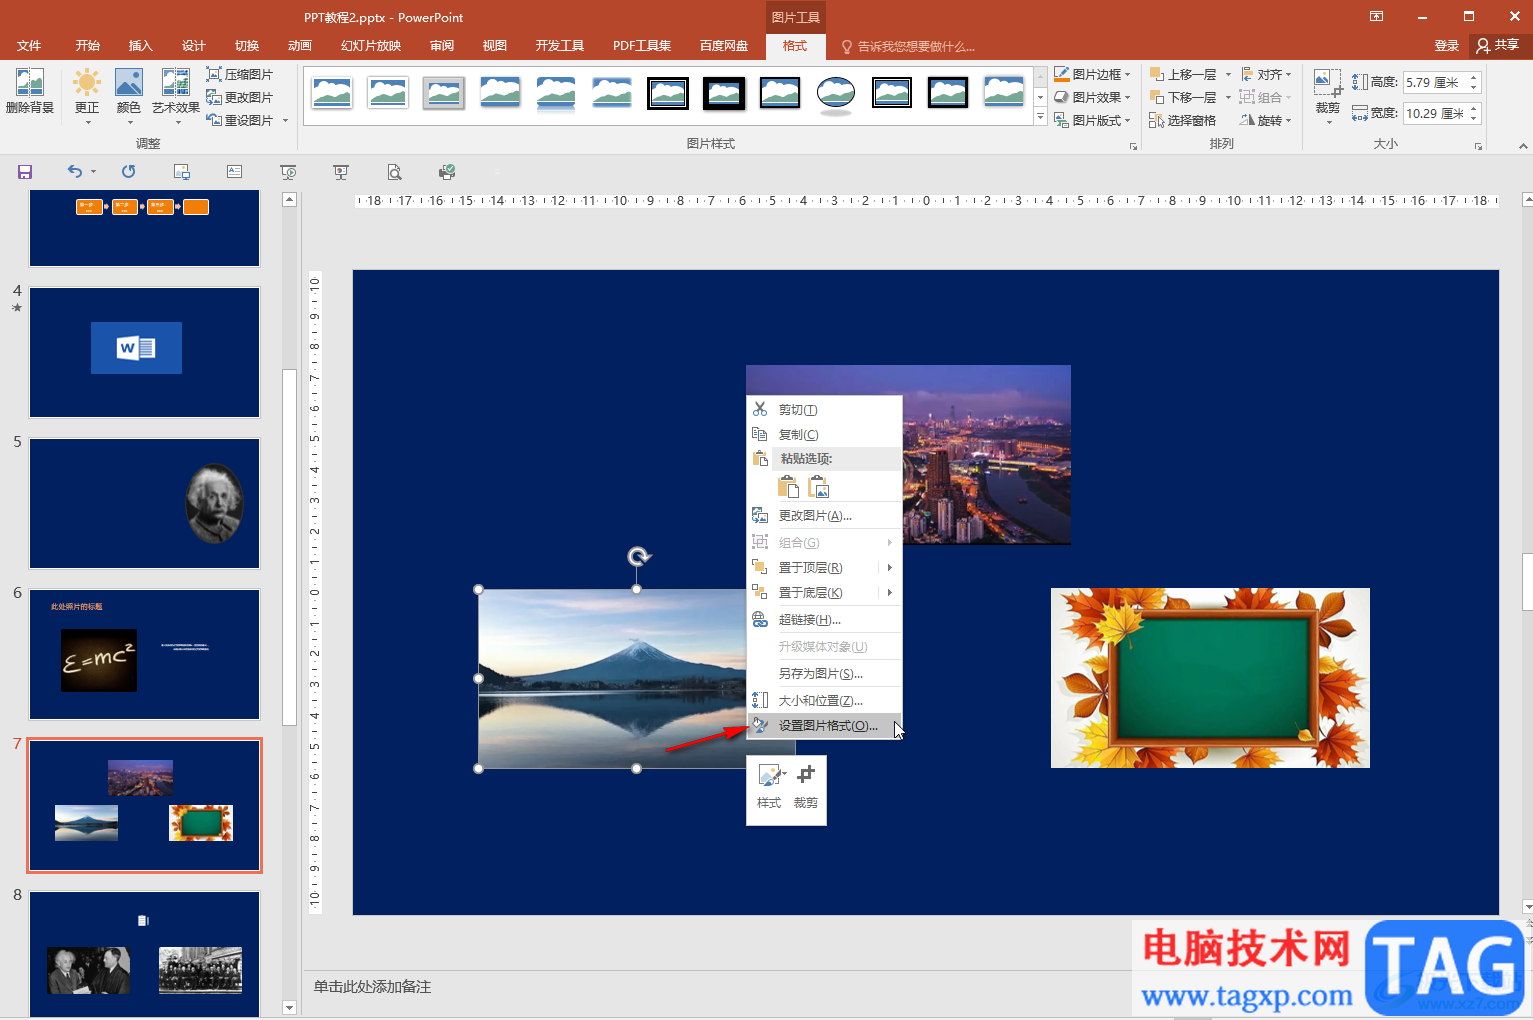Click the city night skyline picture
This screenshot has height=1020, width=1533.
click(986, 455)
